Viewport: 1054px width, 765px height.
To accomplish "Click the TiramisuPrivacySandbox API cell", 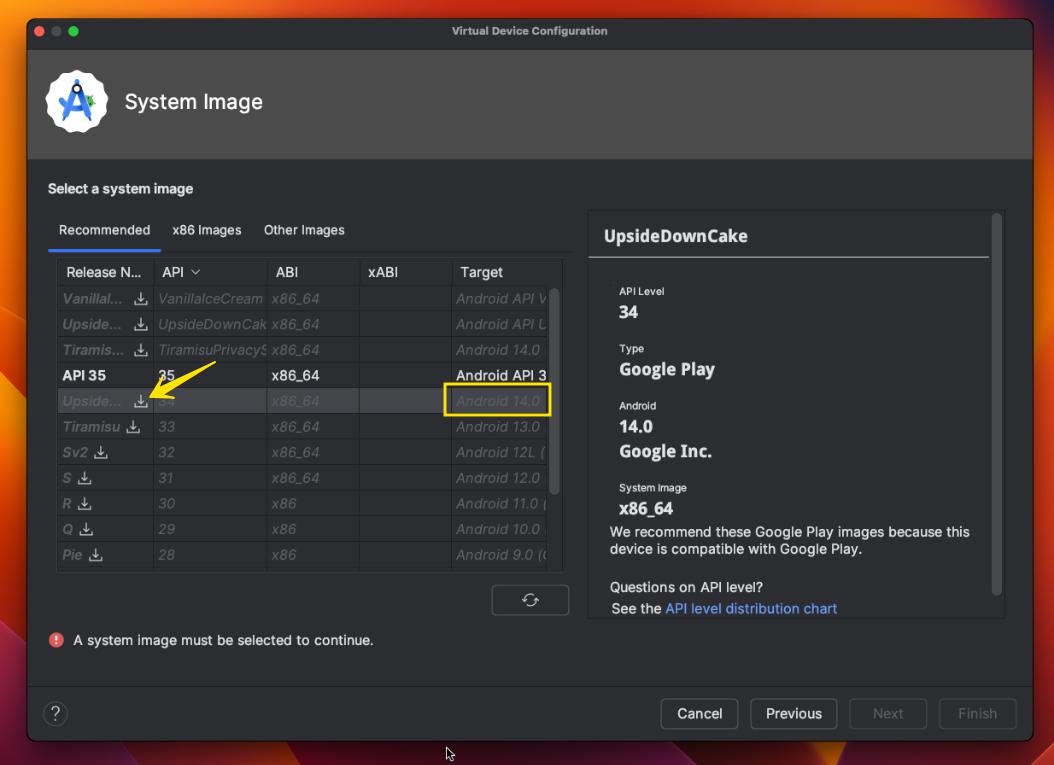I will [x=210, y=350].
